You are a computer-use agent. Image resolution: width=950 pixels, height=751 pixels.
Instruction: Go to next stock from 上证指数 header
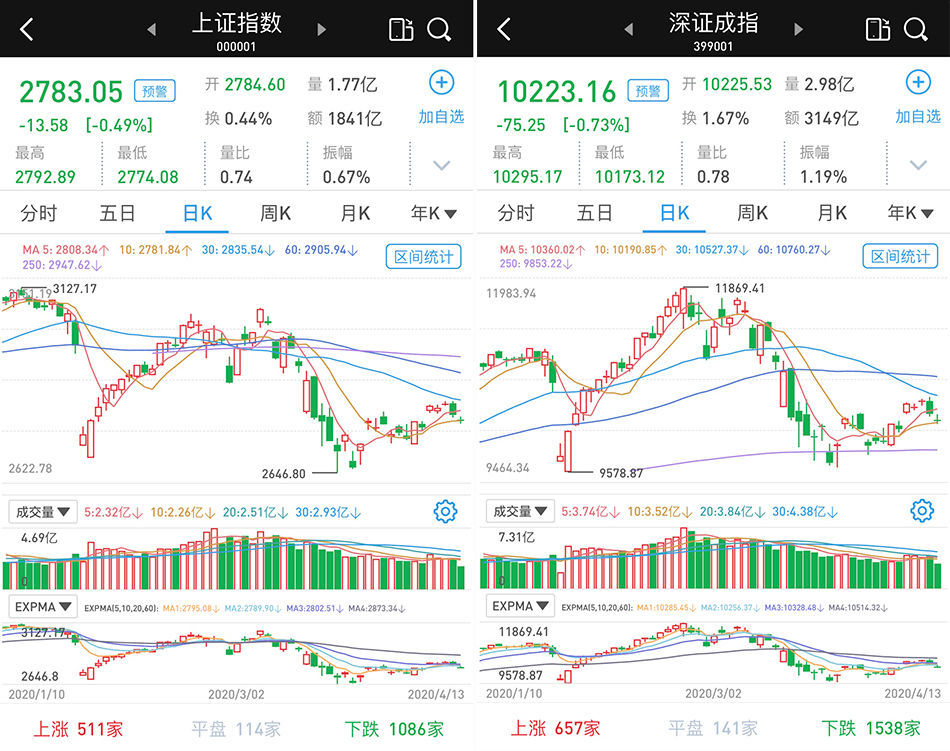322,29
